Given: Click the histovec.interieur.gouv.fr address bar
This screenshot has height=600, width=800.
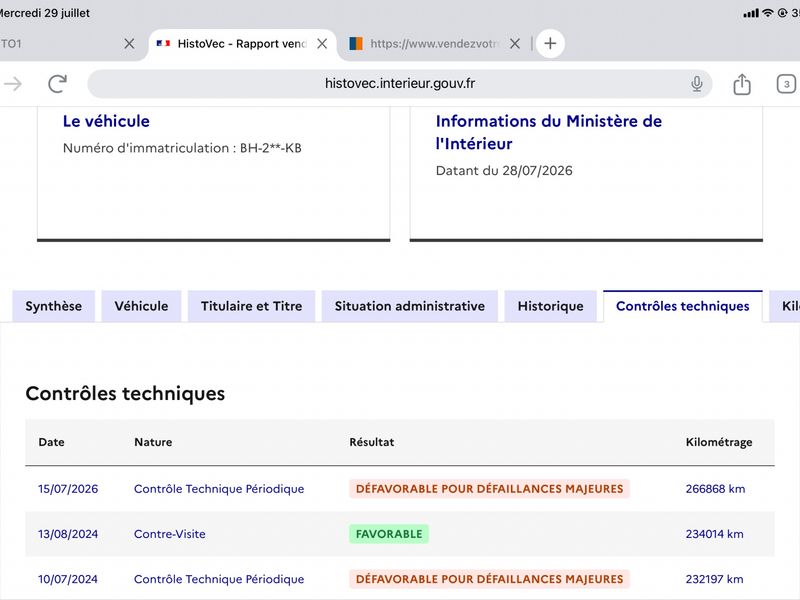Looking at the screenshot, I should click(x=399, y=84).
